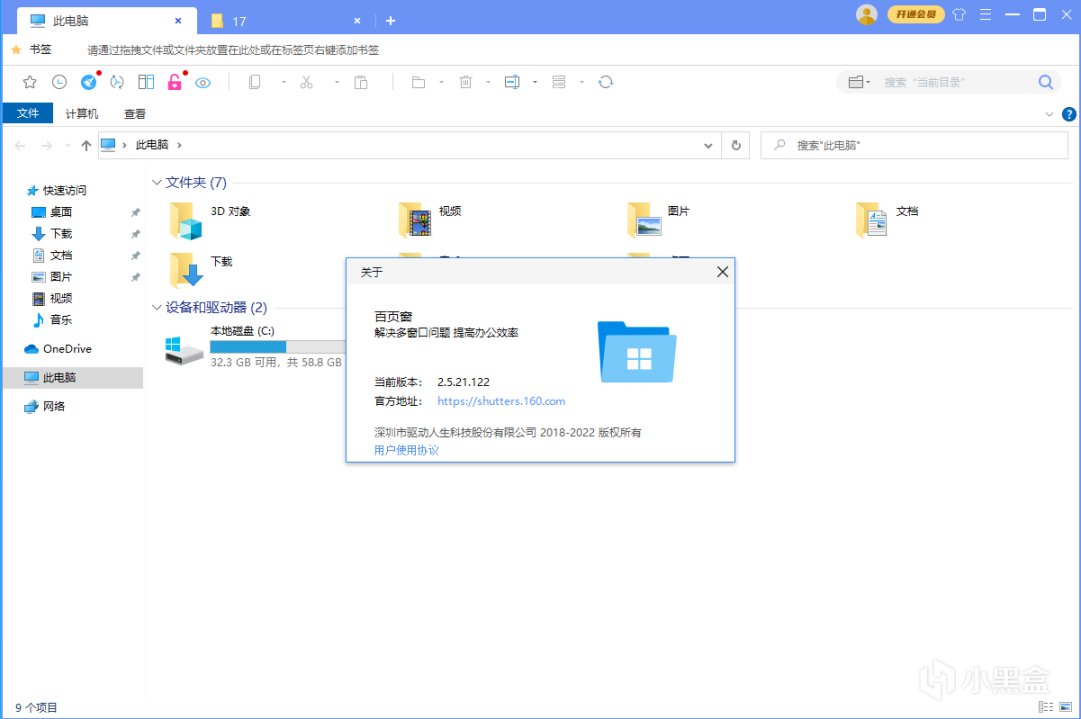1081x719 pixels.
Task: Click the address bar refresh button
Action: point(736,145)
